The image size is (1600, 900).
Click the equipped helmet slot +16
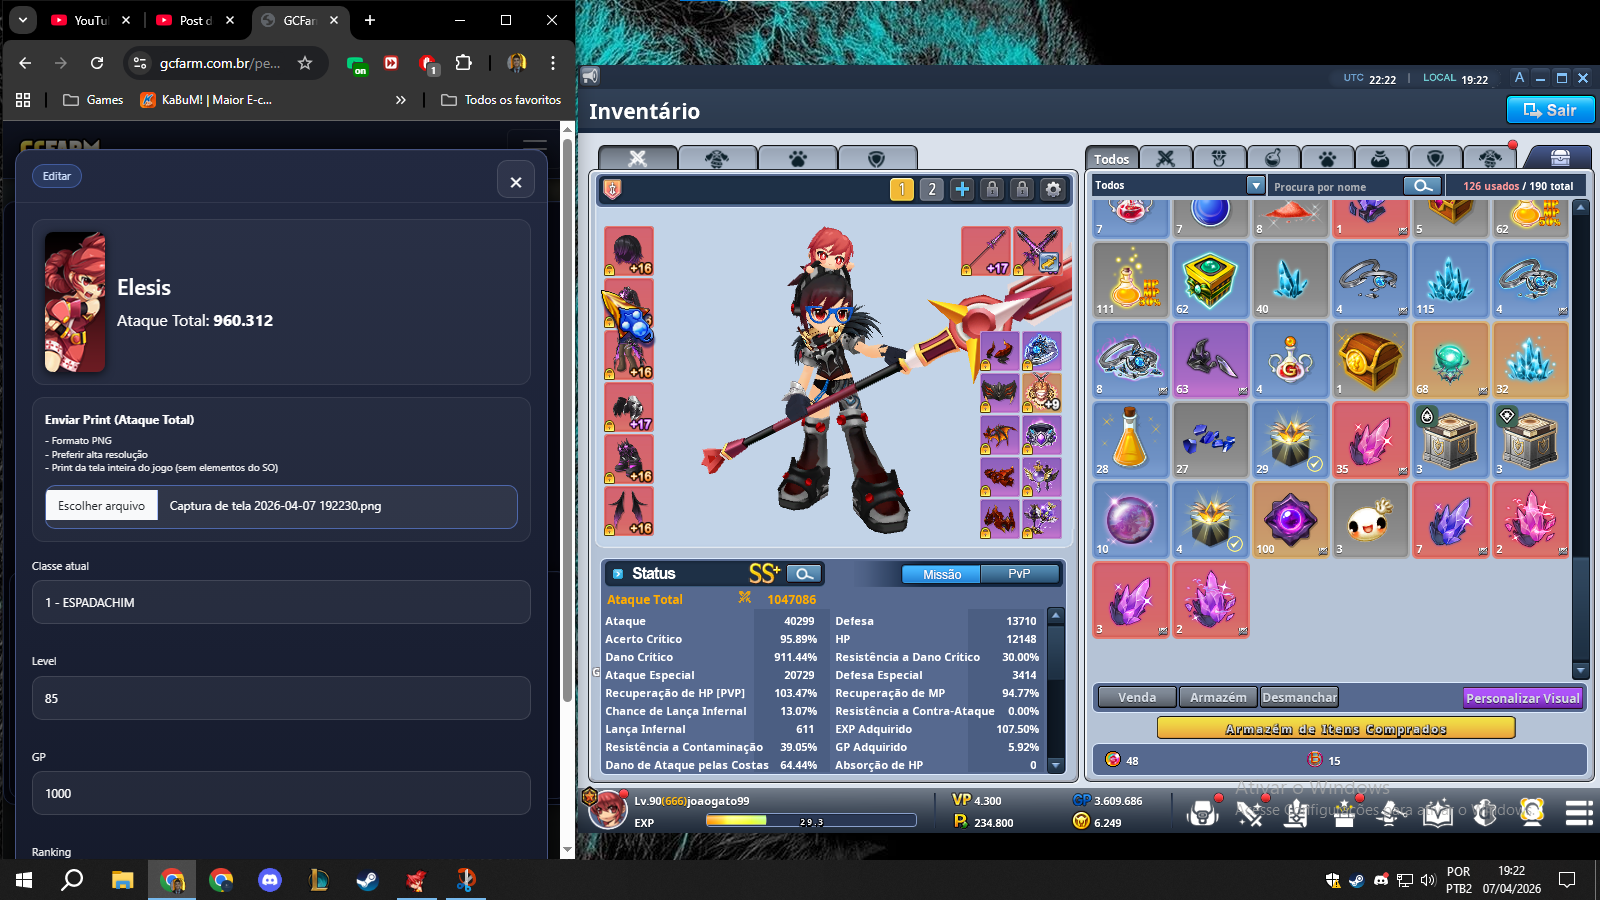pyautogui.click(x=629, y=251)
